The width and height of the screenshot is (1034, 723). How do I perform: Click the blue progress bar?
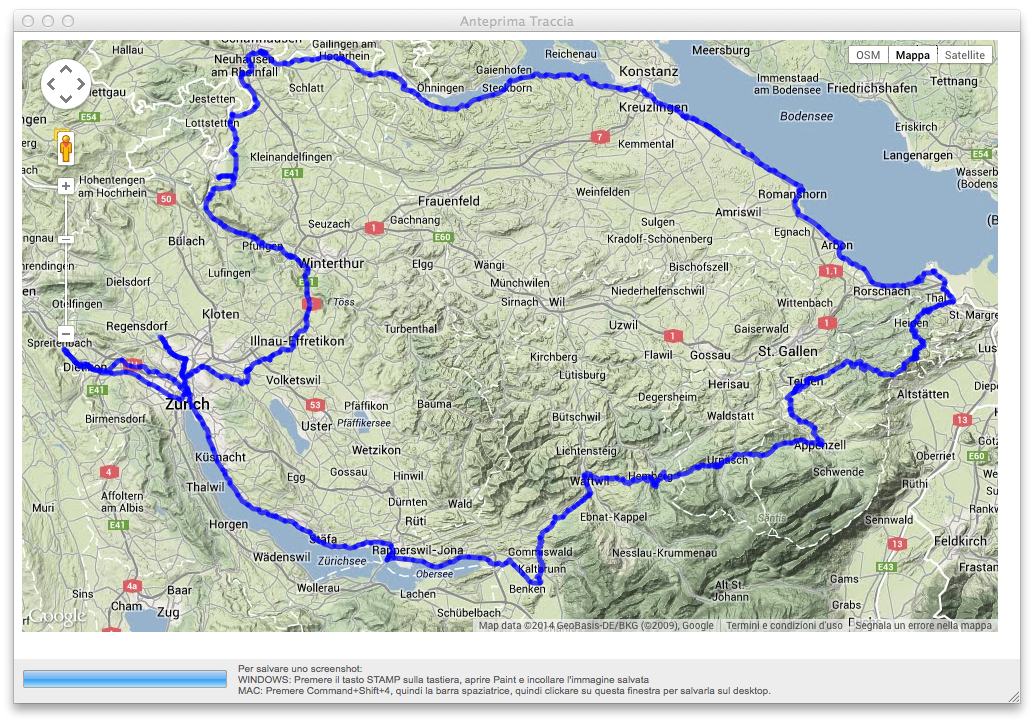pyautogui.click(x=125, y=679)
